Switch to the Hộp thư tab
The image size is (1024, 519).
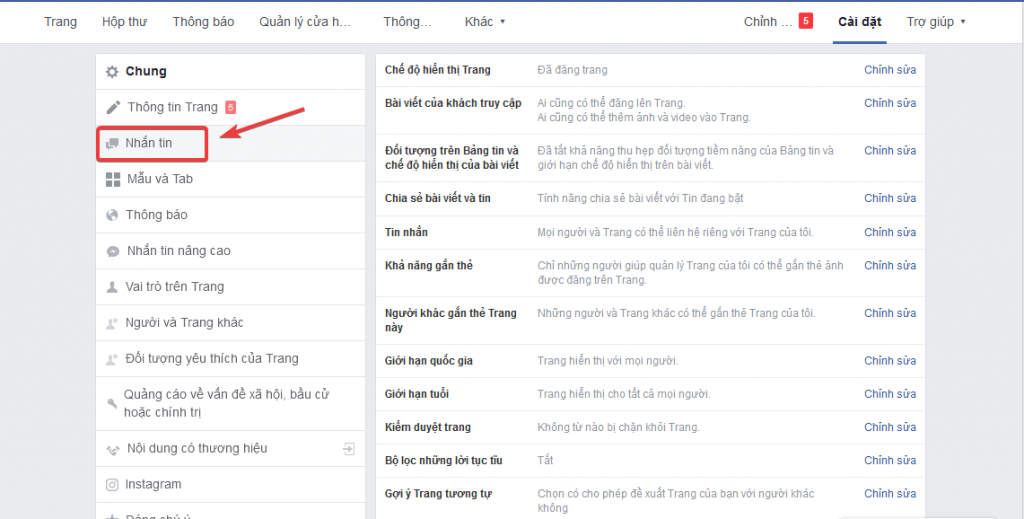(124, 21)
